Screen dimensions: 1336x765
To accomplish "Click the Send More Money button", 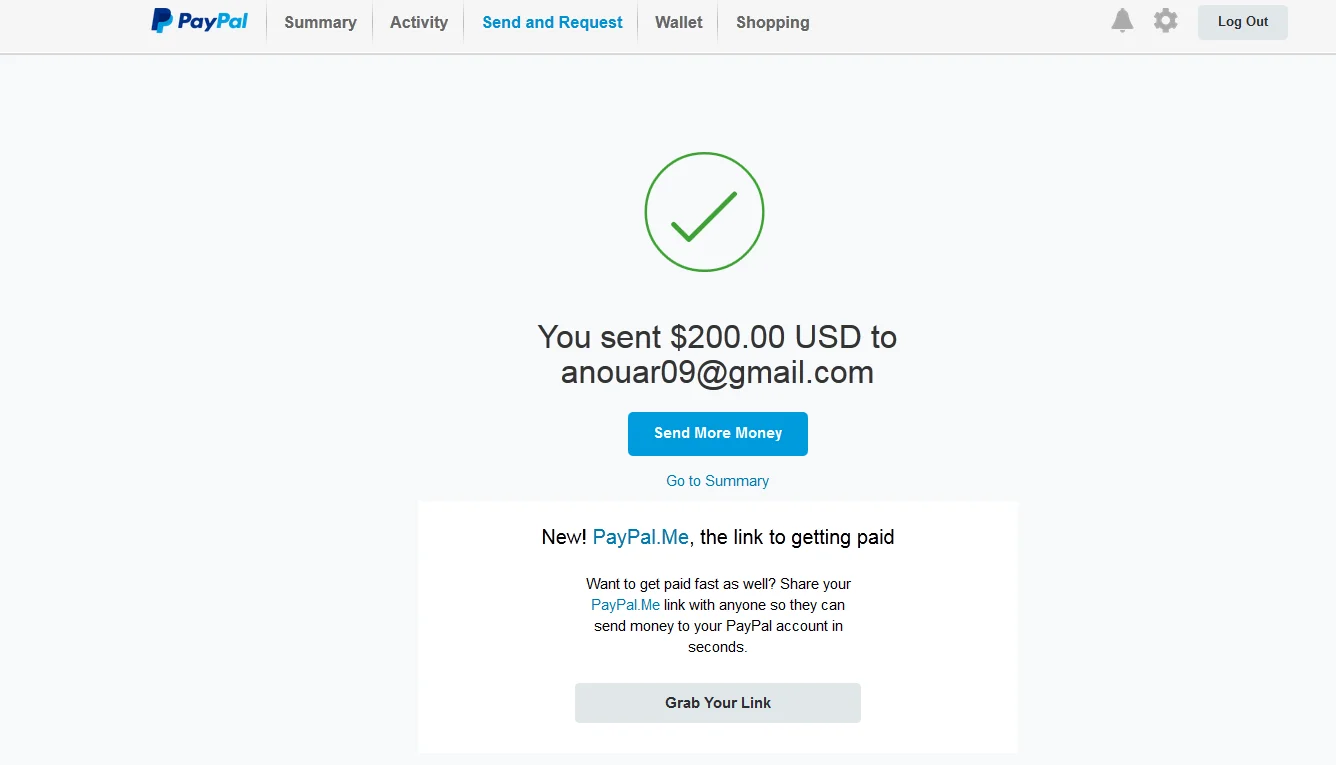I will (718, 434).
